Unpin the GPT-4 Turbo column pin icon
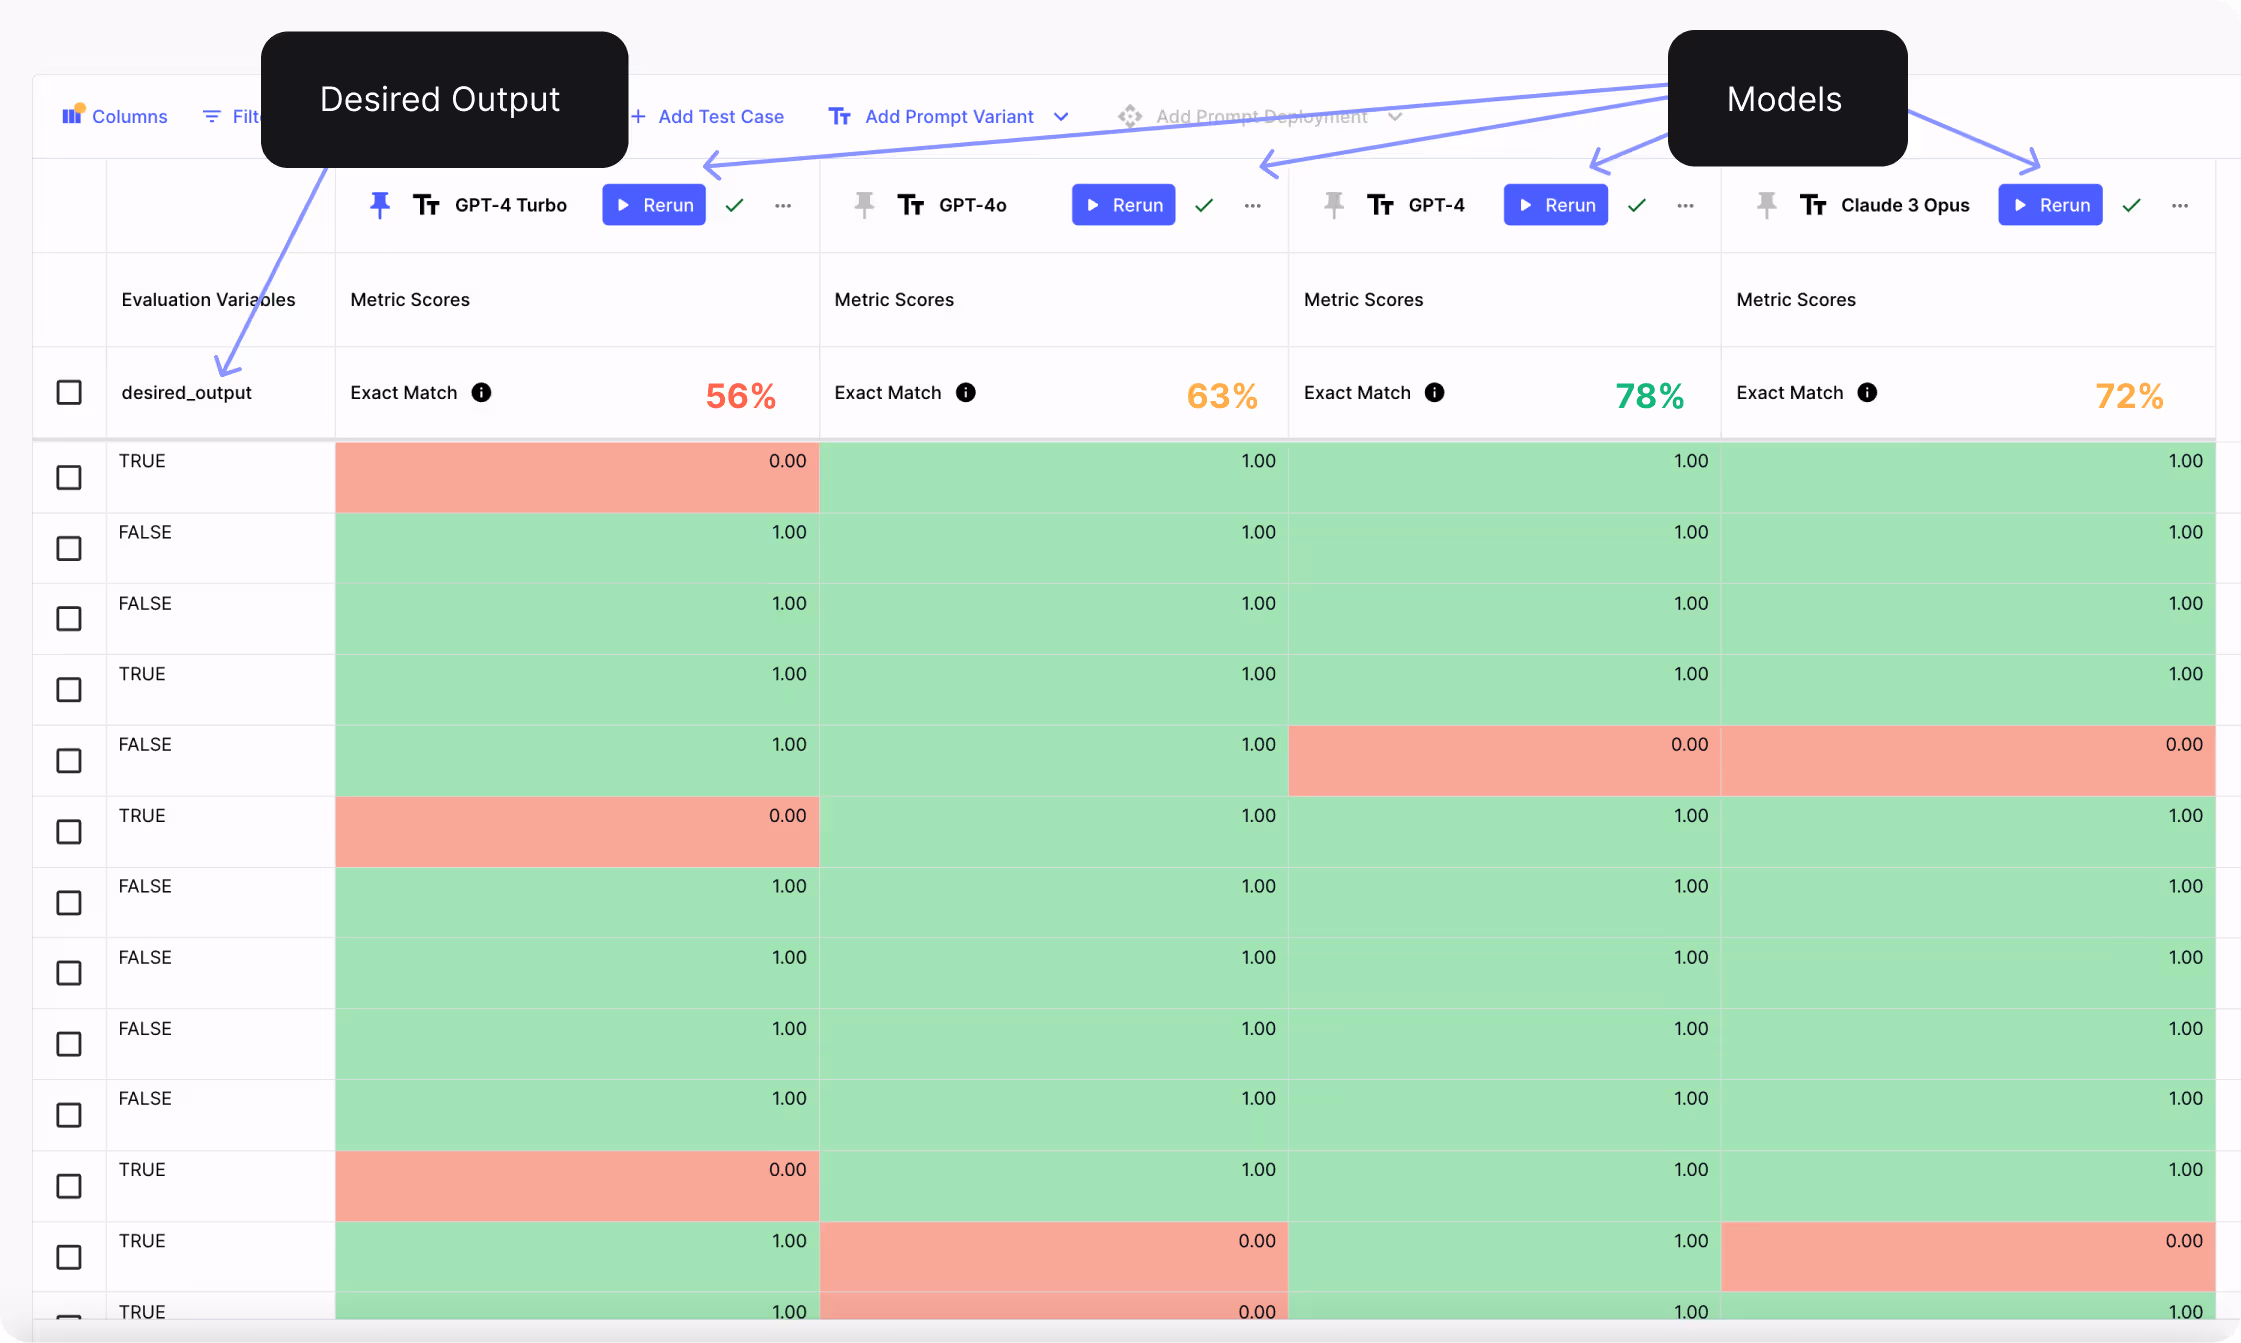This screenshot has height=1343, width=2241. (379, 205)
